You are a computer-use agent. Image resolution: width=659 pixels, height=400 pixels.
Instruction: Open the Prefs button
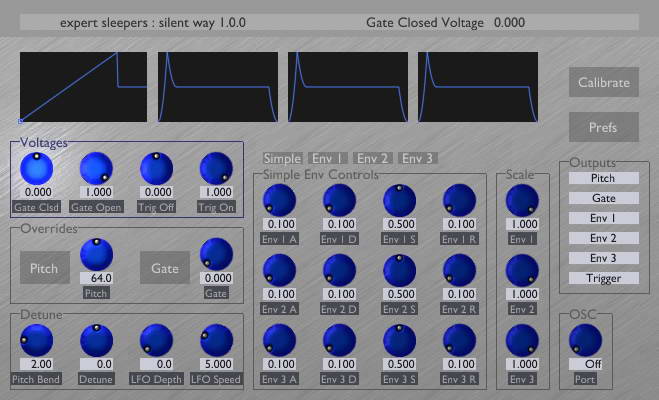604,127
